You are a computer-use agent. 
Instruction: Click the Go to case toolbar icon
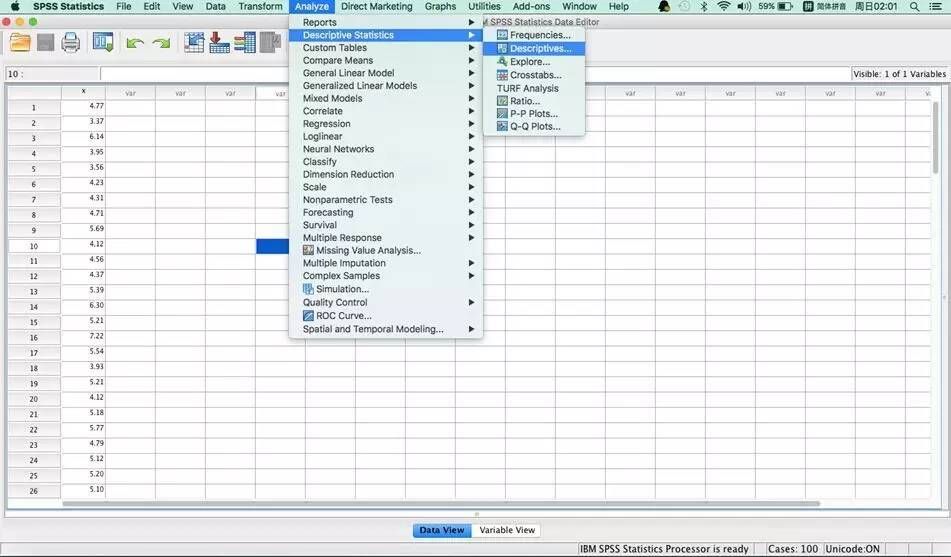point(194,42)
